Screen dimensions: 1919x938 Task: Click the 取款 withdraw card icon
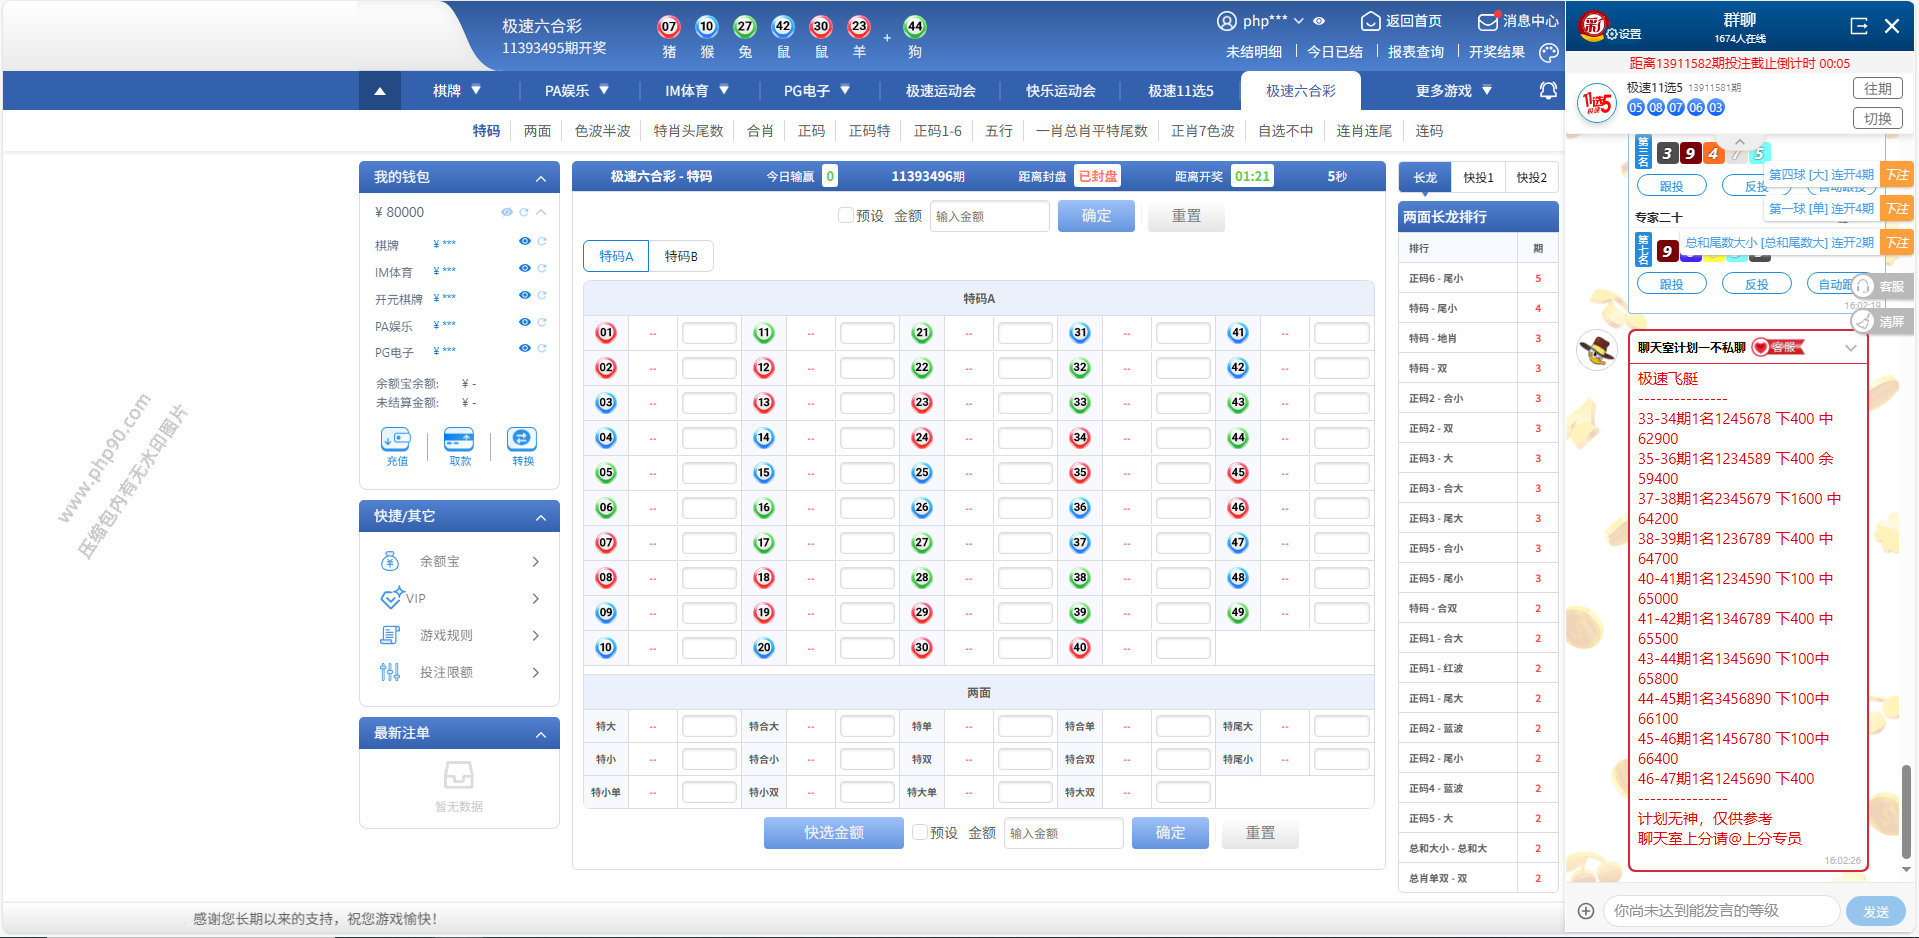click(x=459, y=440)
